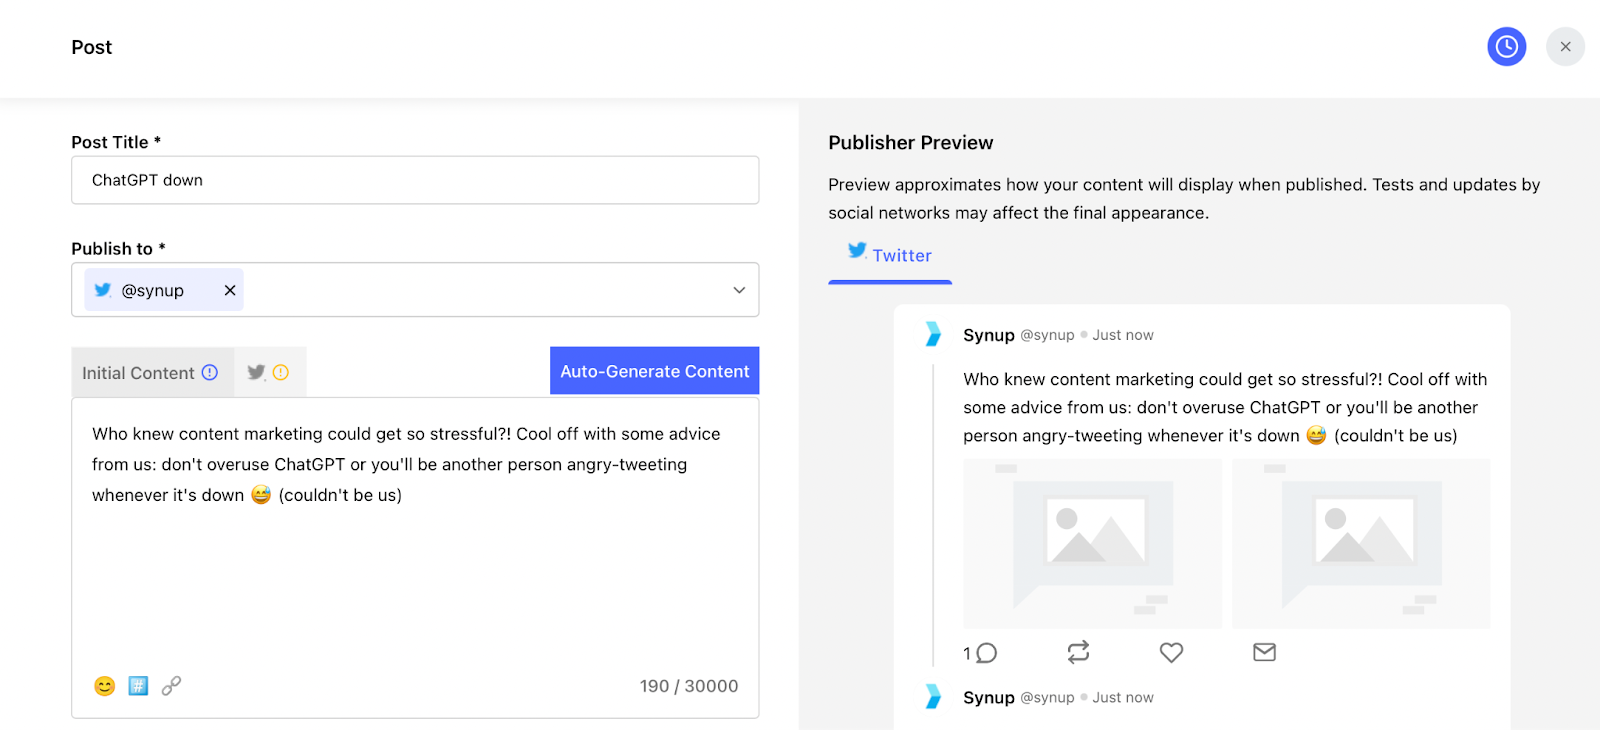Image resolution: width=1600 pixels, height=730 pixels.
Task: Click the second tweet's Synup logo avatar
Action: 933,697
